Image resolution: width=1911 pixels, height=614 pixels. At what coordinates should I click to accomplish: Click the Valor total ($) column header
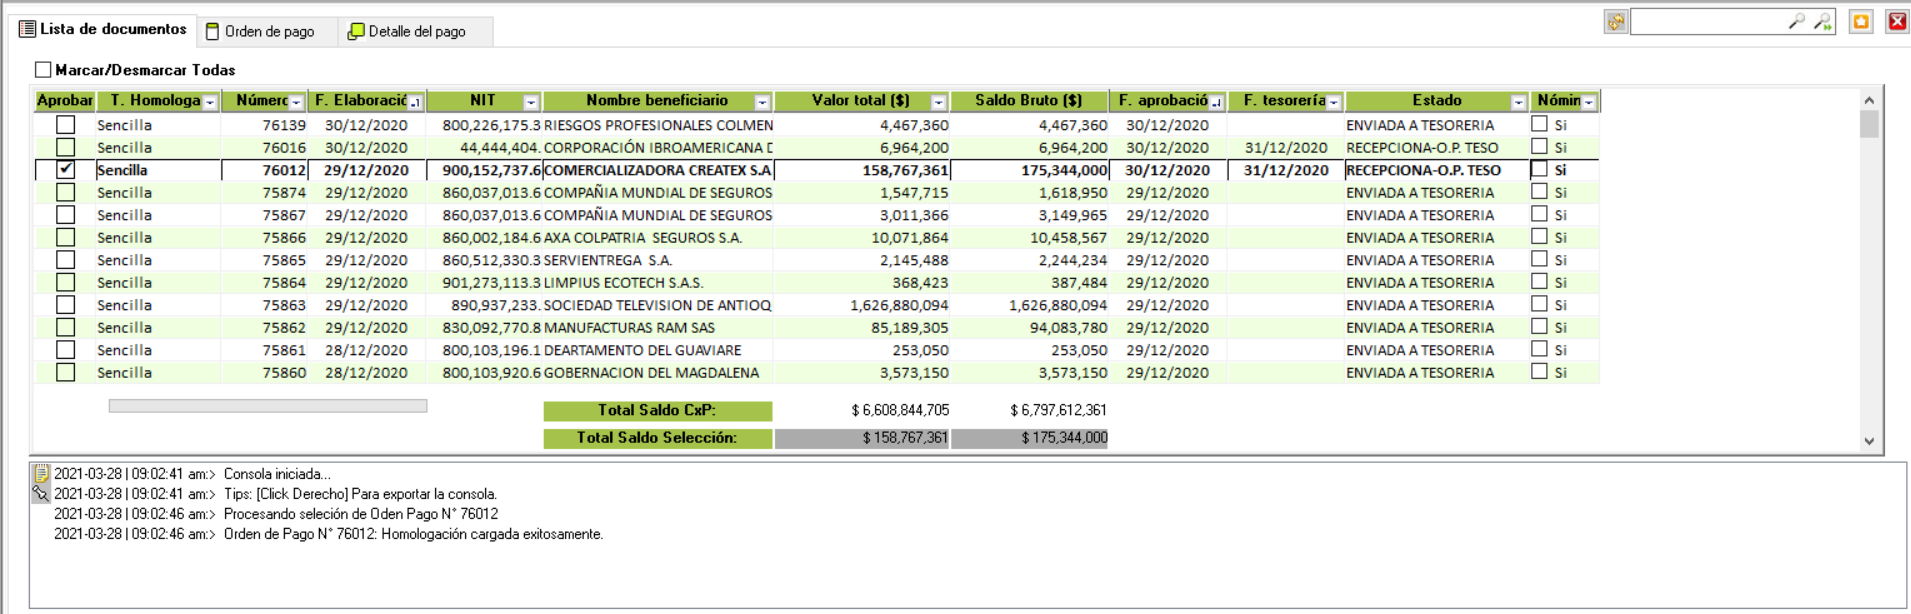click(x=860, y=101)
